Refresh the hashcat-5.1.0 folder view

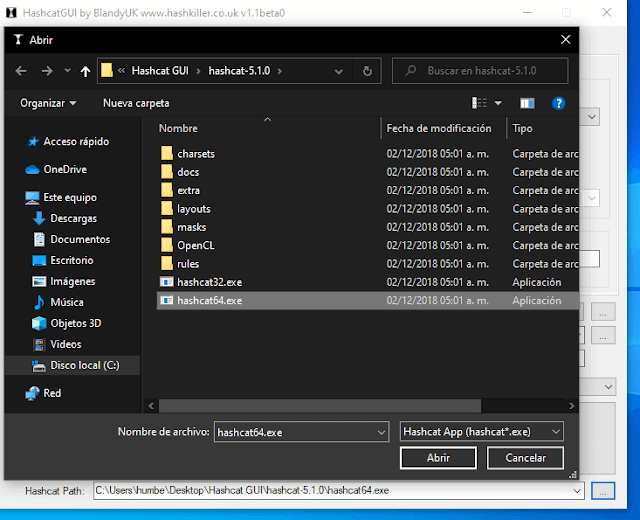coord(367,71)
